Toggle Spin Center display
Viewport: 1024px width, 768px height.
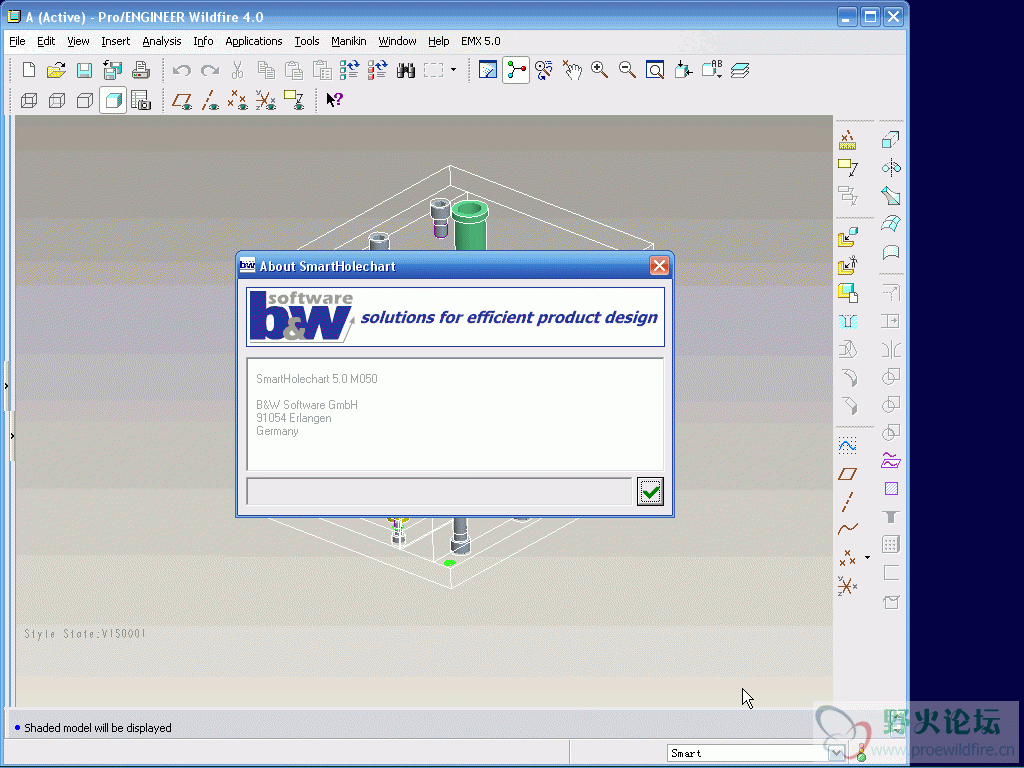click(x=515, y=70)
